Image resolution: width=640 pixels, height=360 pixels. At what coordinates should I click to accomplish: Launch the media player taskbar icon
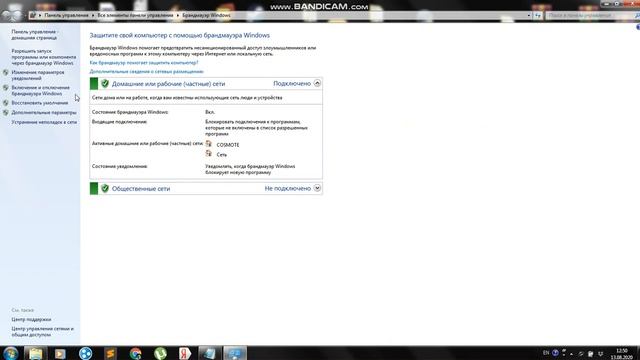tap(60, 353)
